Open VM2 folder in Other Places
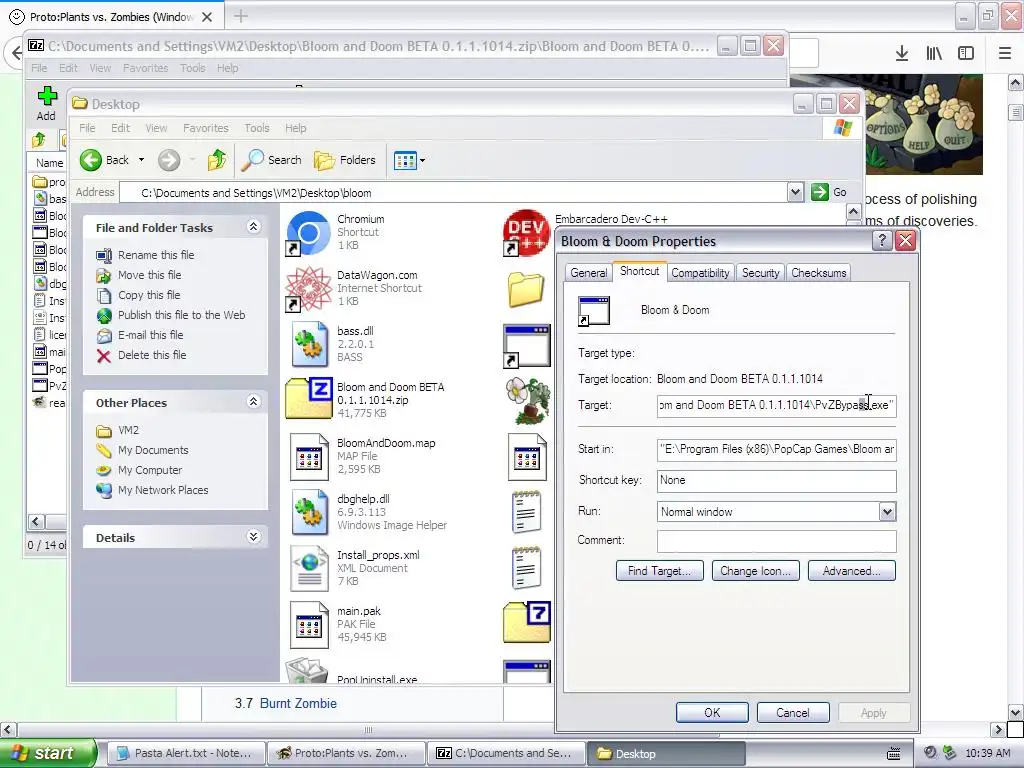This screenshot has height=768, width=1024. click(x=128, y=430)
